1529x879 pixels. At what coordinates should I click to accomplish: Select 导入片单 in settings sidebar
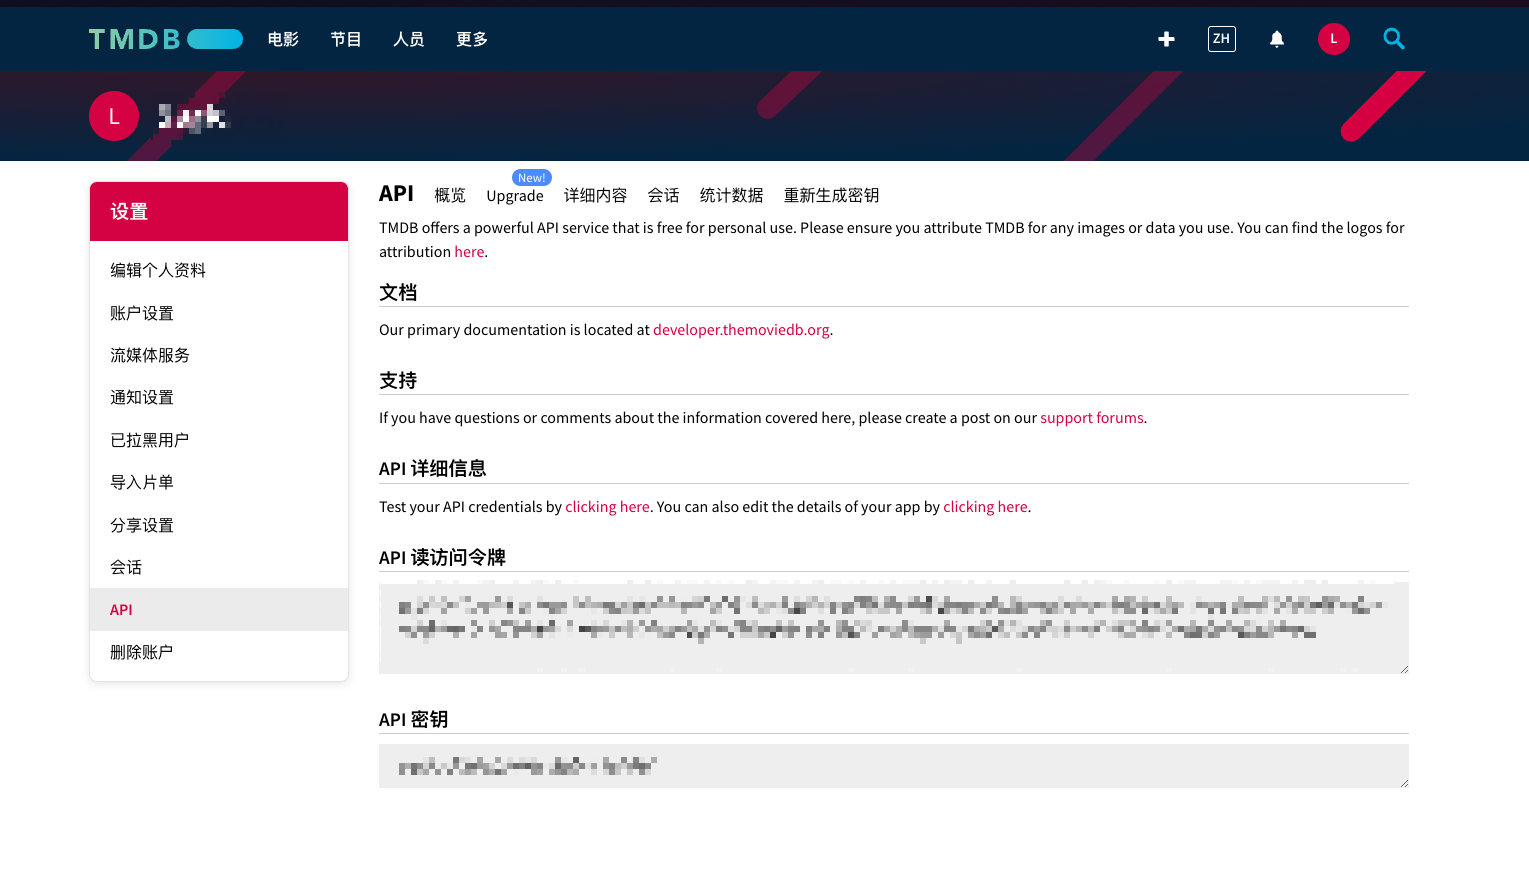tap(219, 482)
